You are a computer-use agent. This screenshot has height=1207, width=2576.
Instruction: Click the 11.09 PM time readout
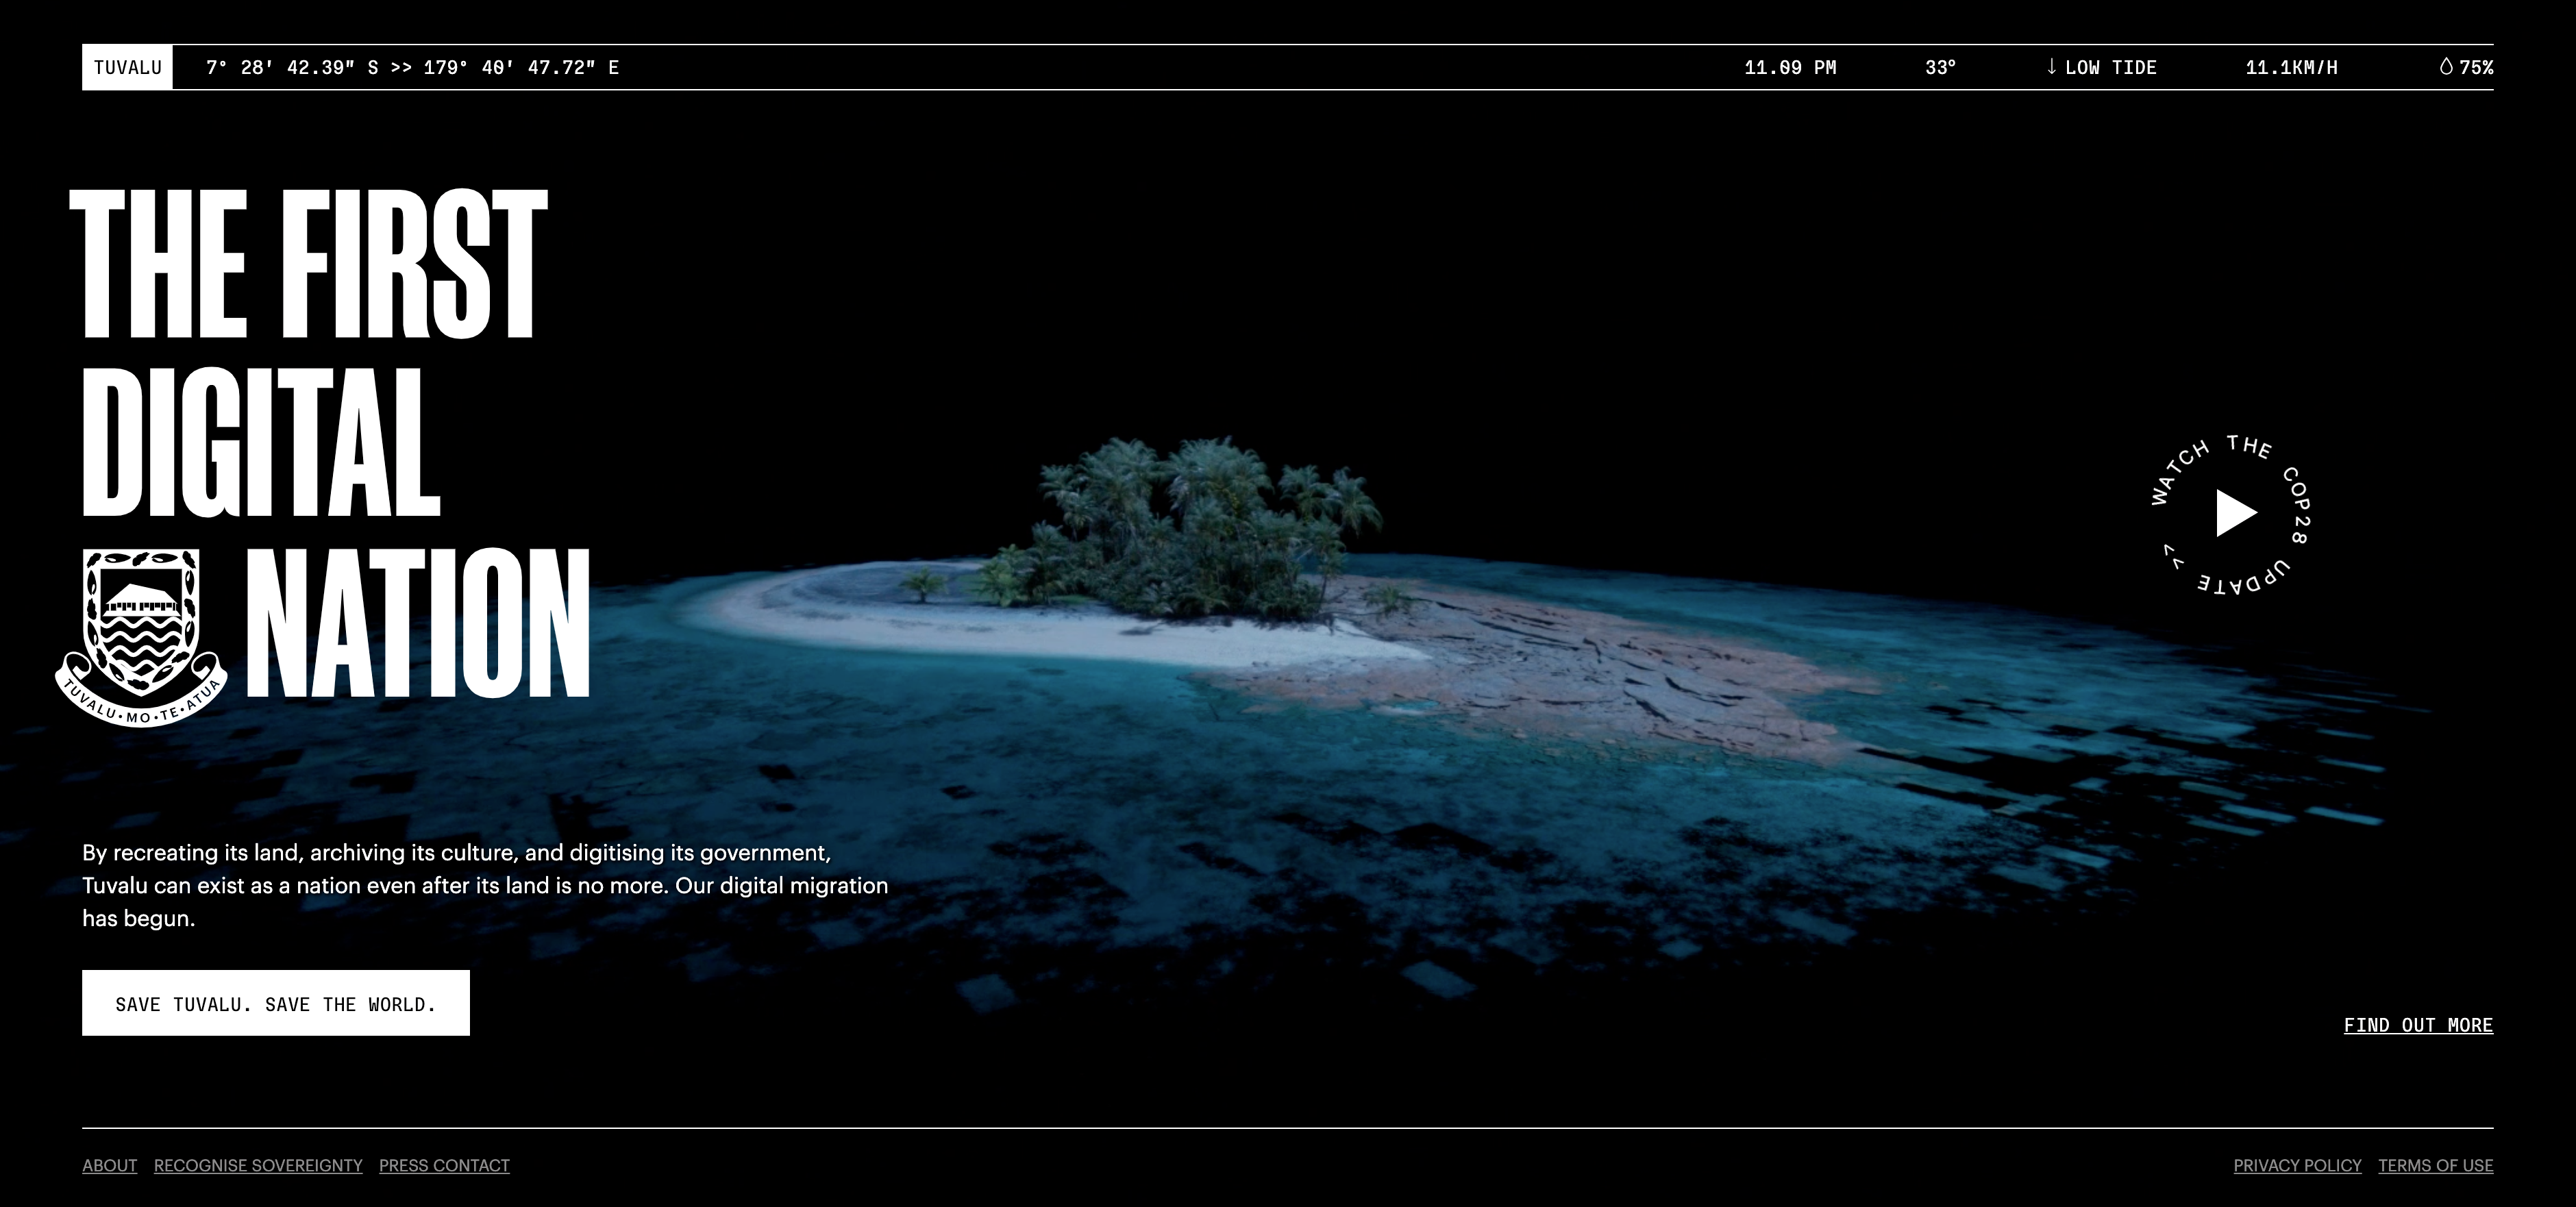click(x=1790, y=67)
